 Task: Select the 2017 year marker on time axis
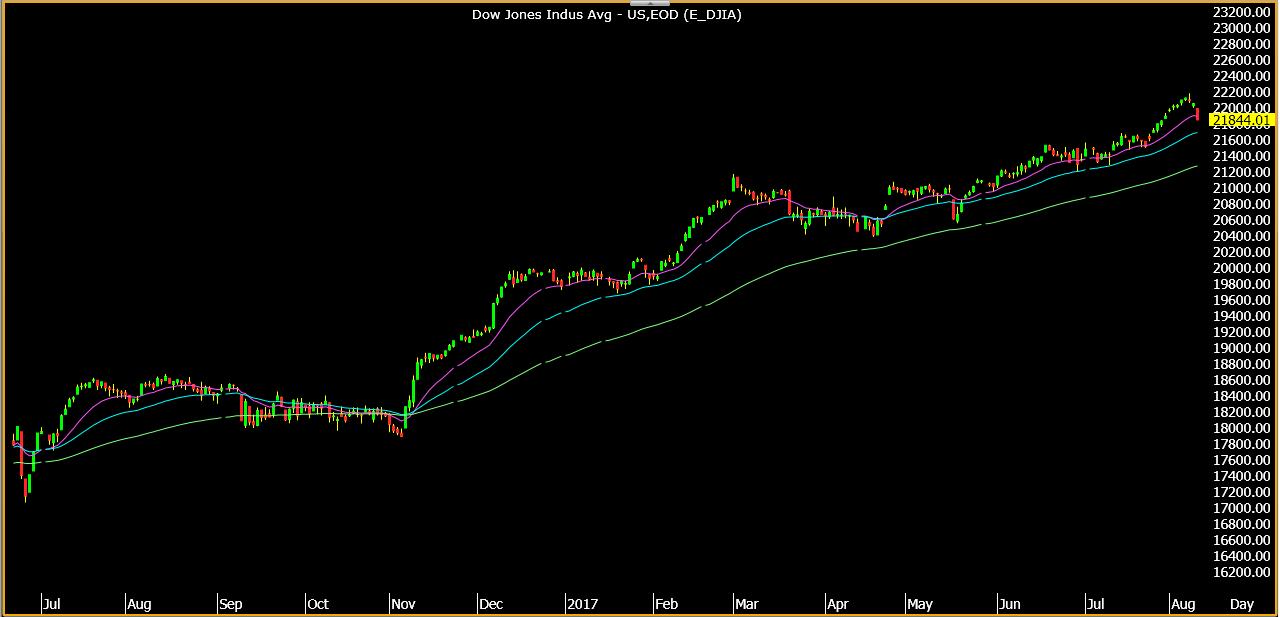582,604
